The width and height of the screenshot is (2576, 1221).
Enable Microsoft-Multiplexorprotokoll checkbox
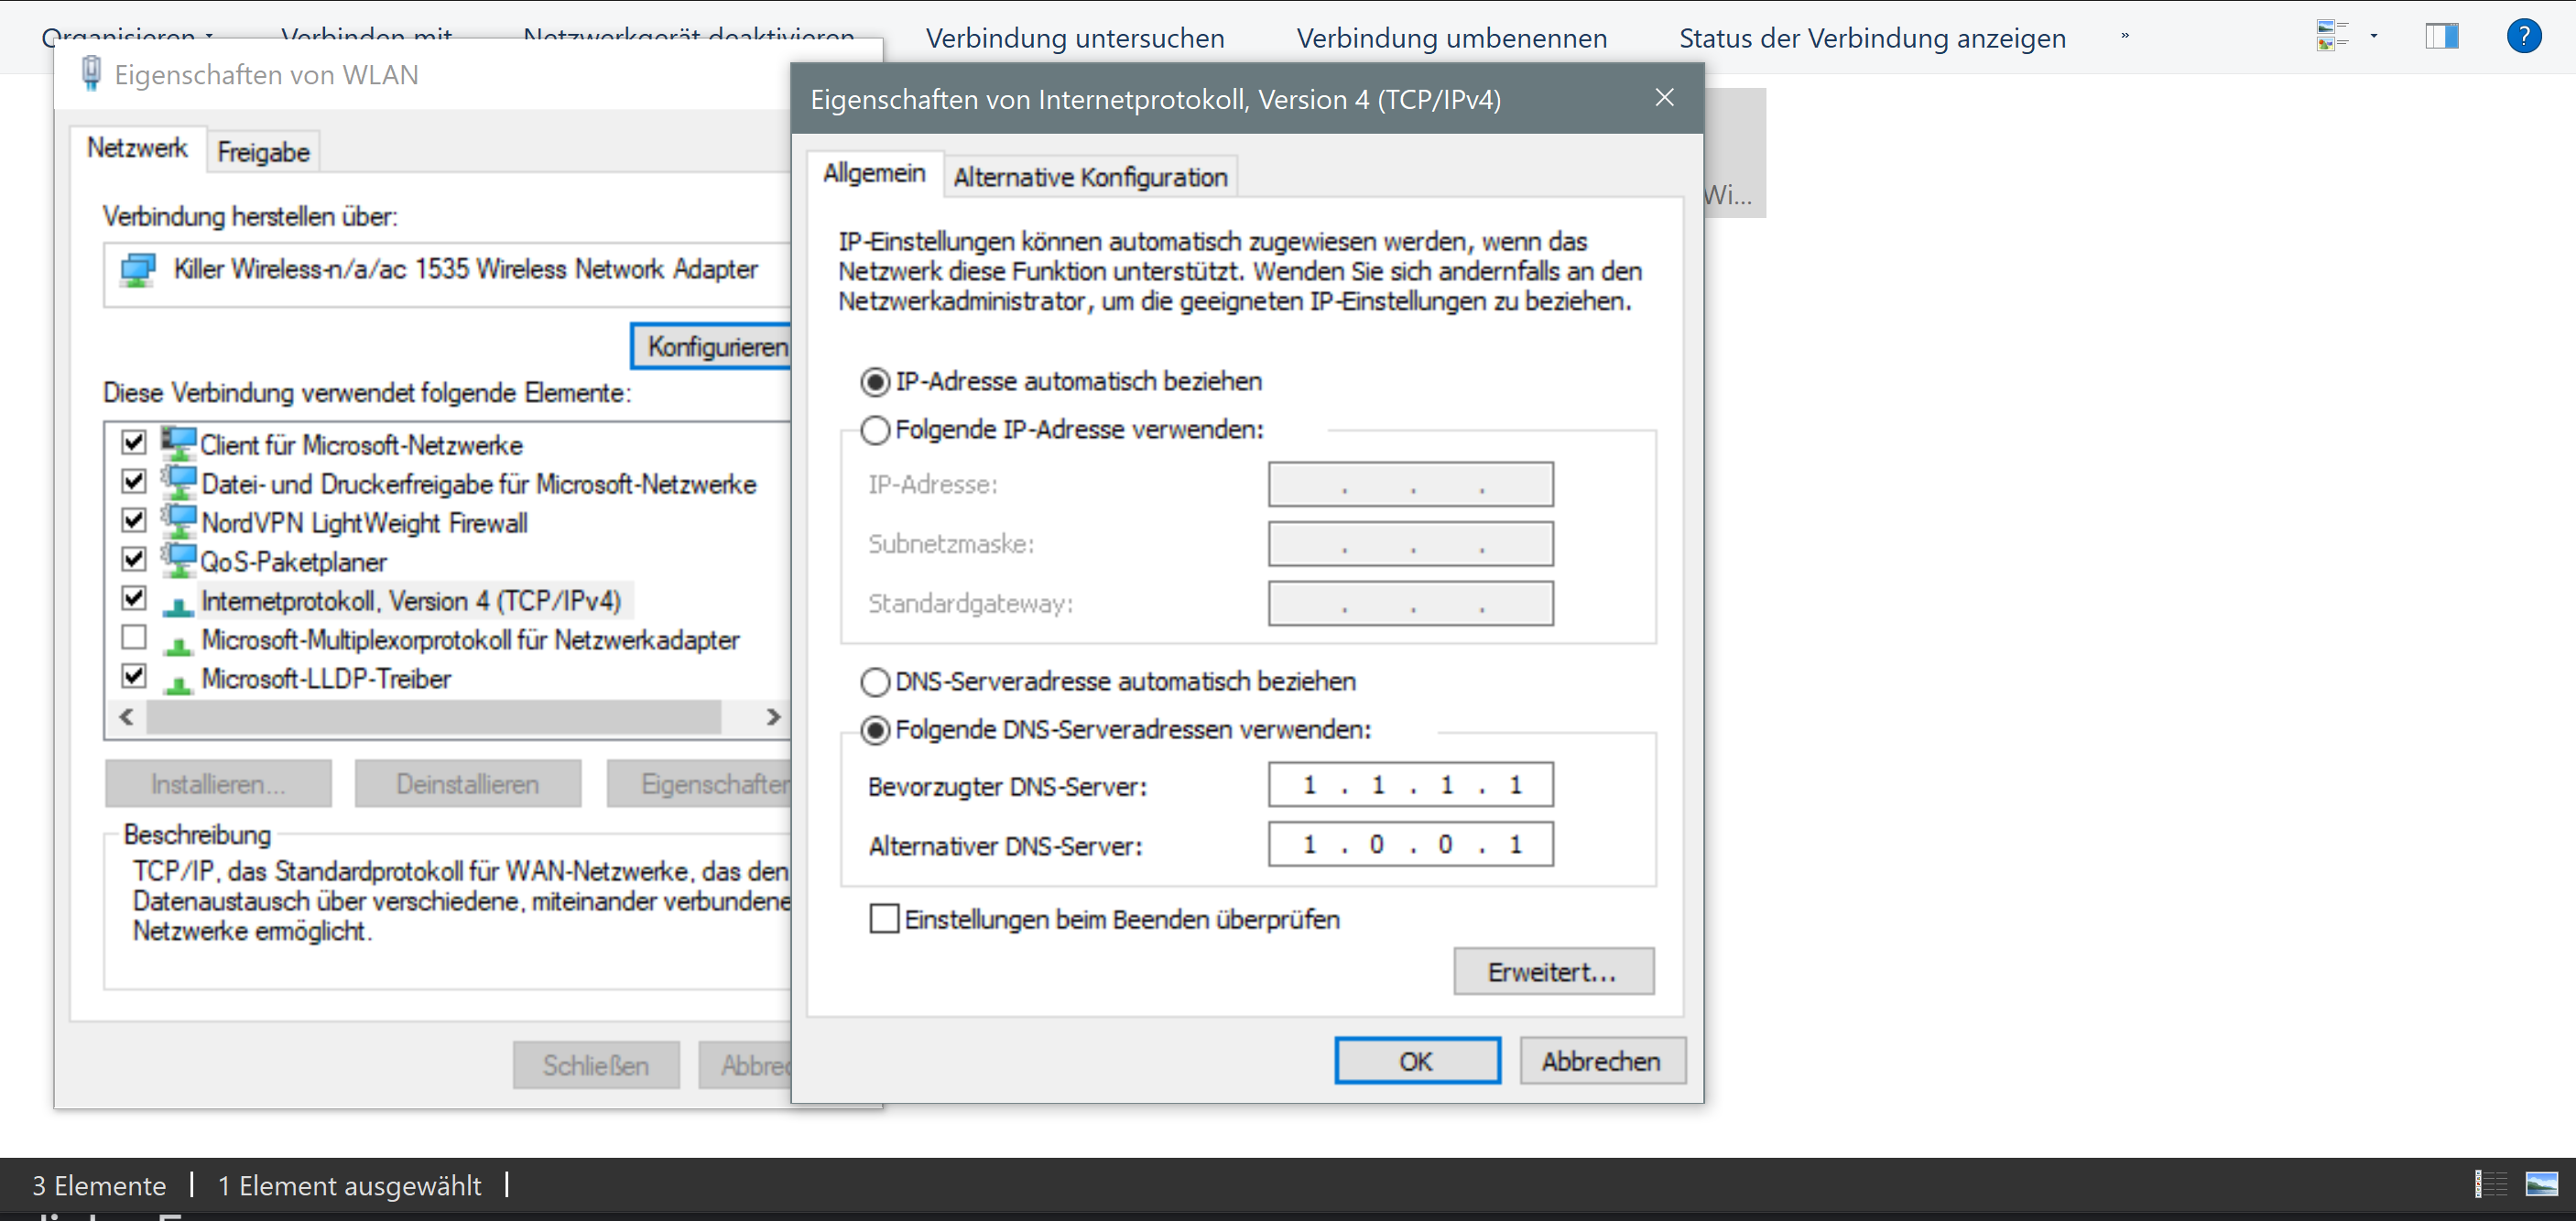tap(134, 638)
